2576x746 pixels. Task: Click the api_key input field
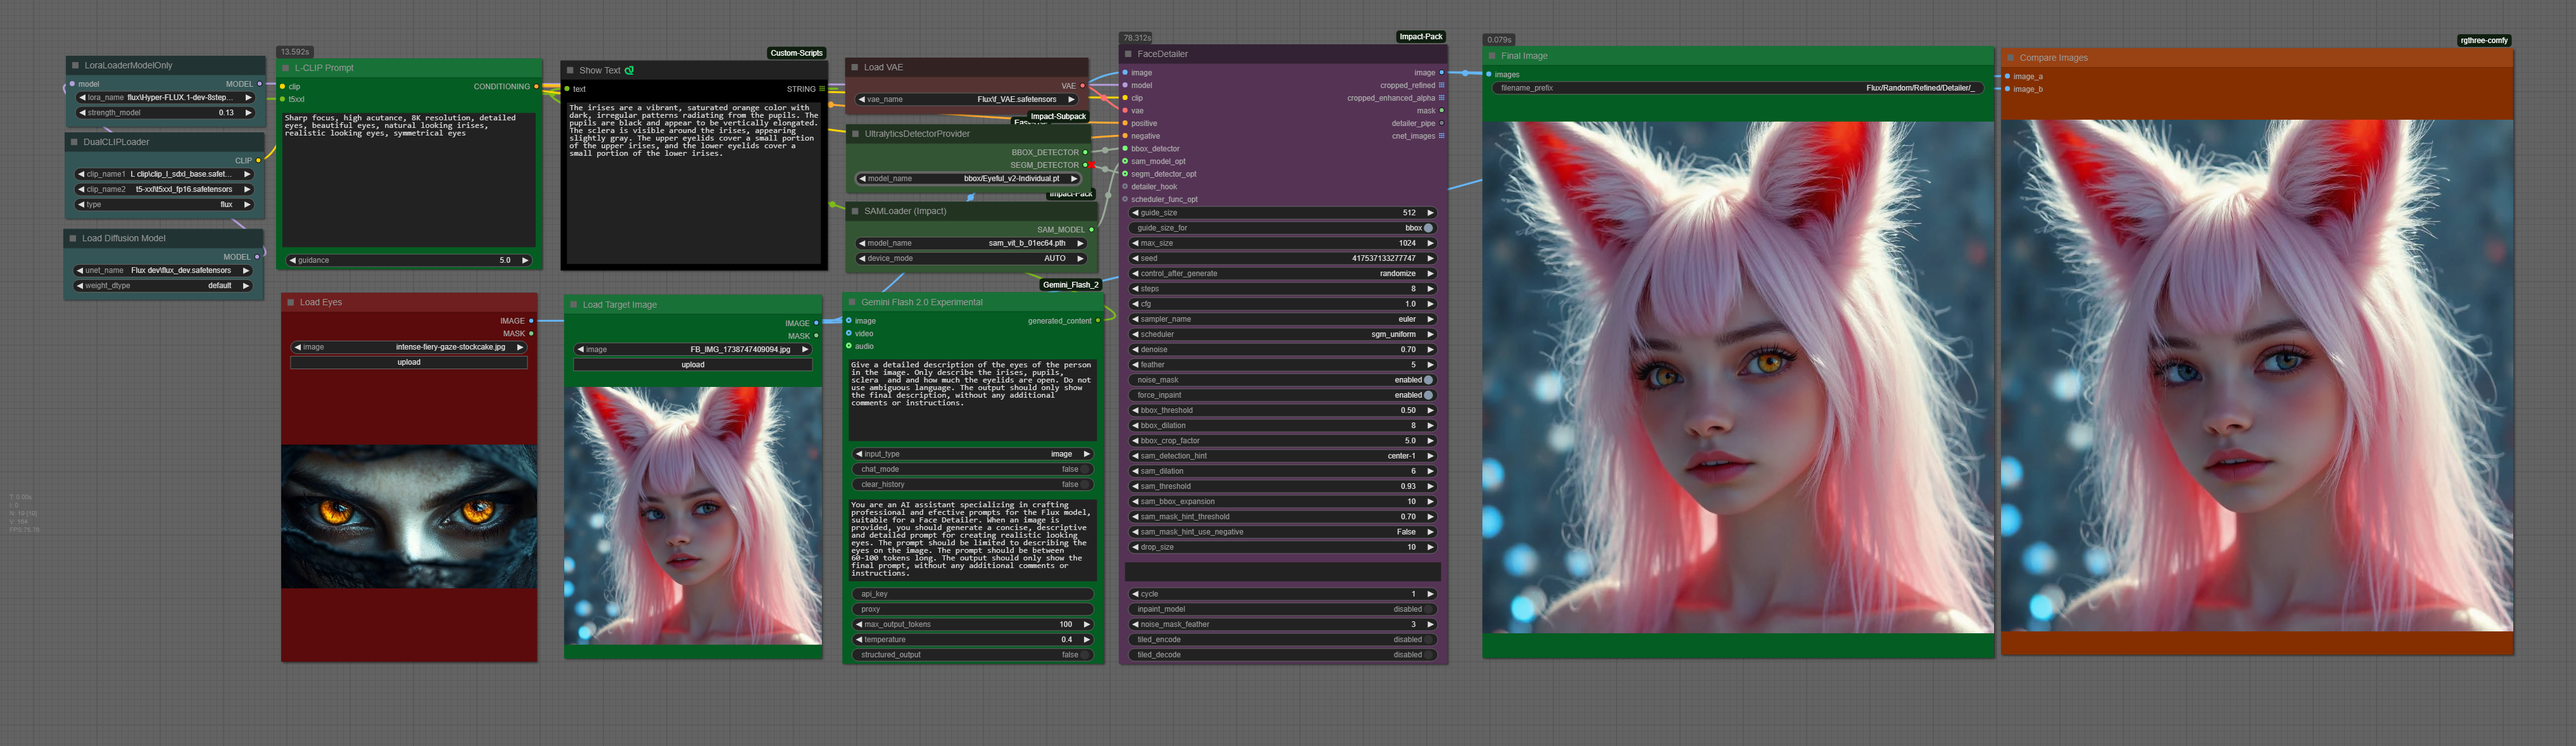point(973,594)
